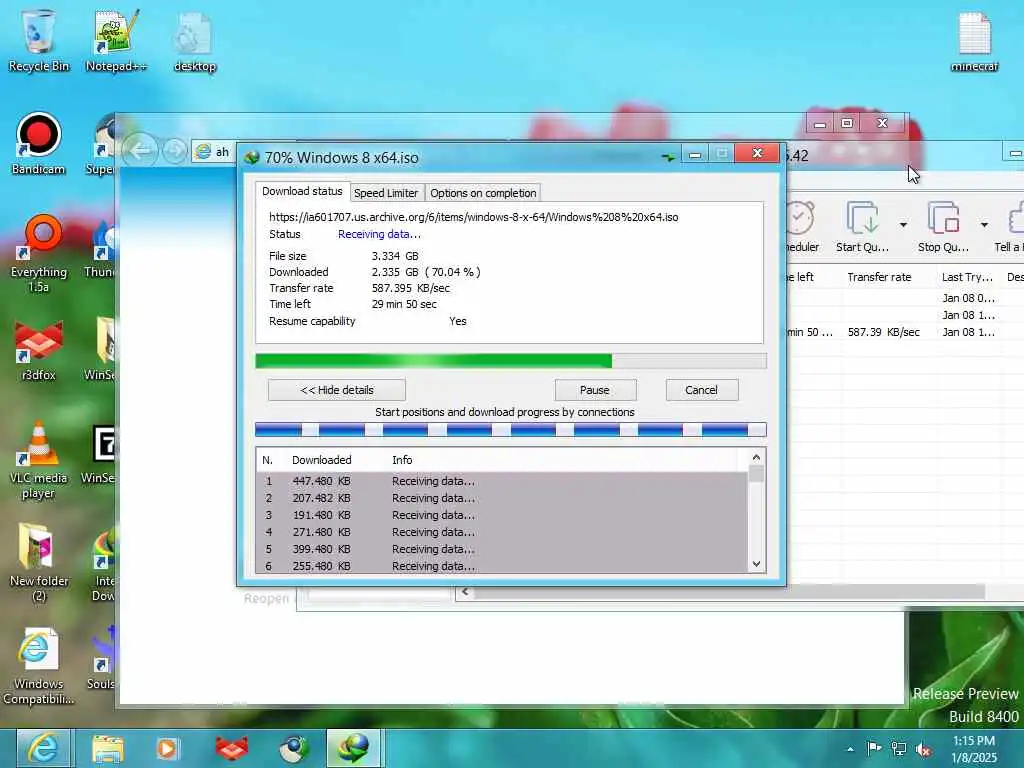Open the New folder (2) icon
The image size is (1024, 768).
38,563
